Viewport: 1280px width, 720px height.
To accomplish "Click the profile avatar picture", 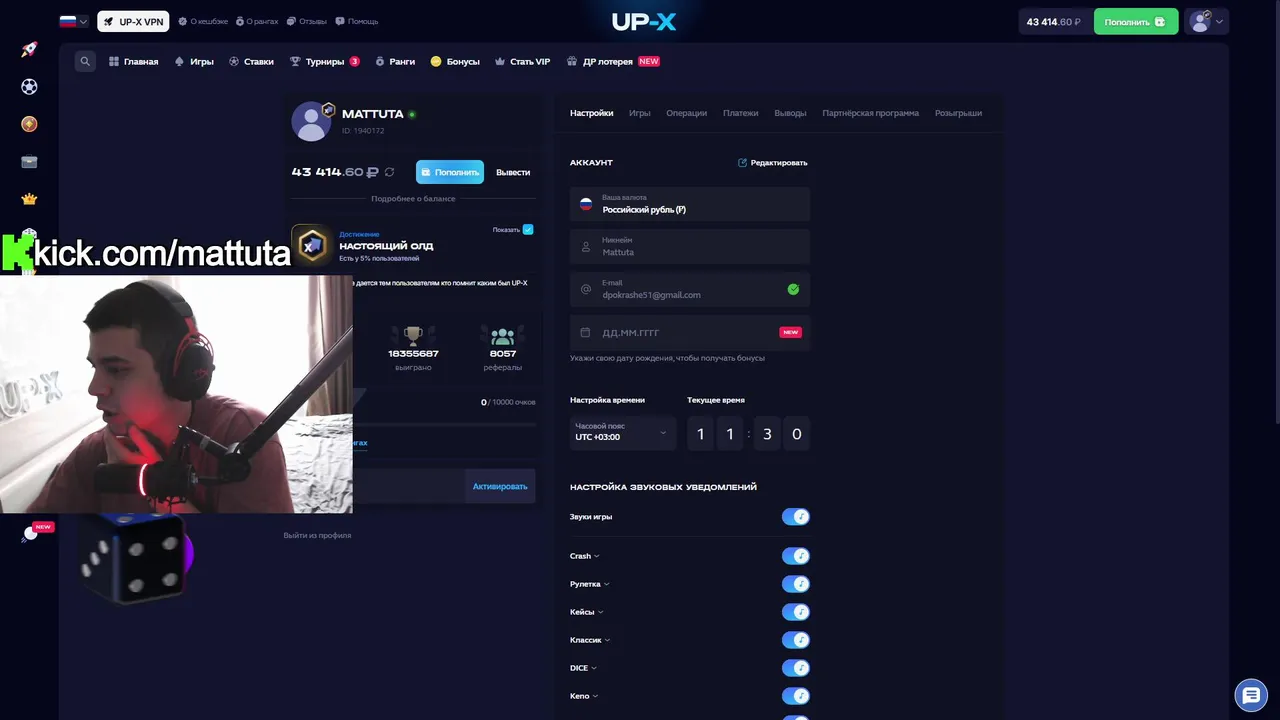I will click(311, 121).
